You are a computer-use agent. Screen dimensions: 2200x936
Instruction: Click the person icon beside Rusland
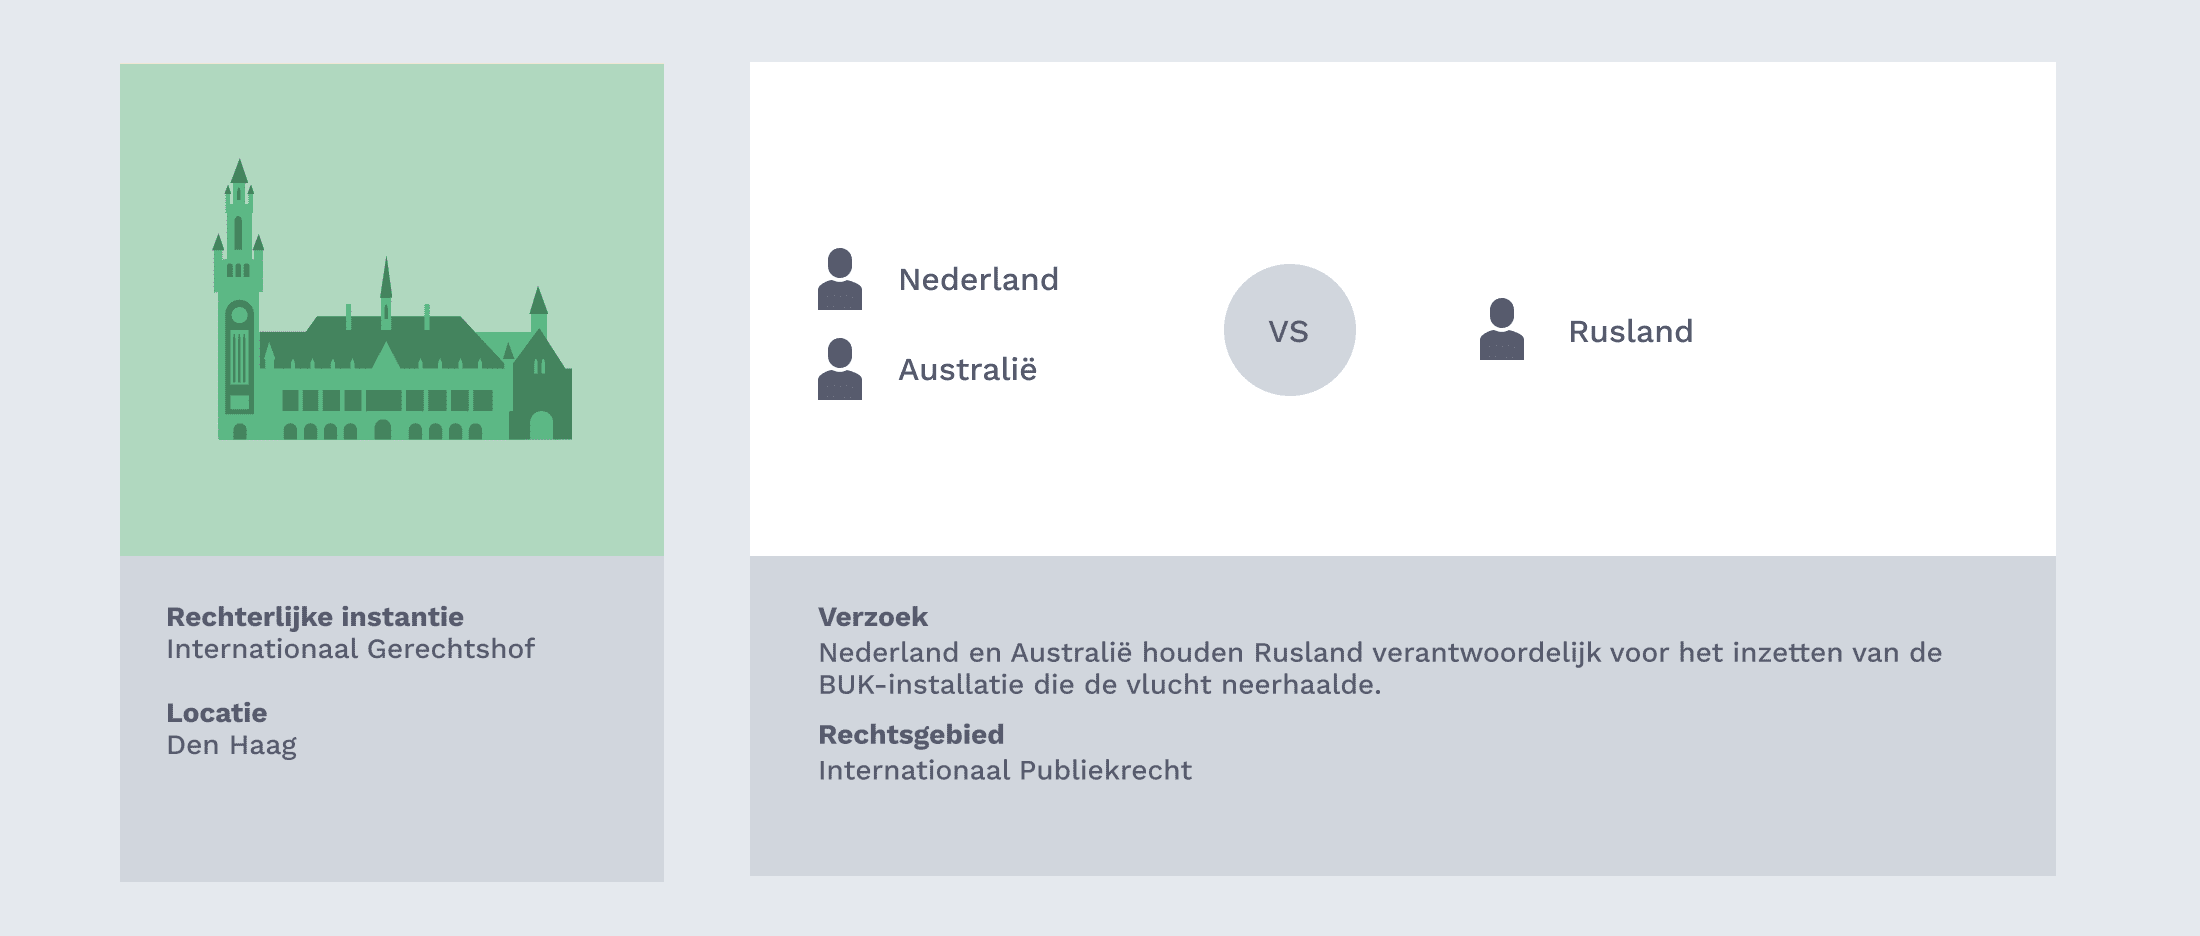tap(1502, 329)
